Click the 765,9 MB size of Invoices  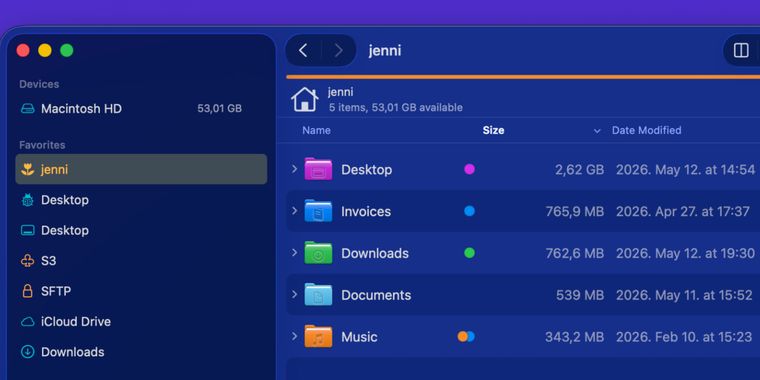tap(575, 211)
